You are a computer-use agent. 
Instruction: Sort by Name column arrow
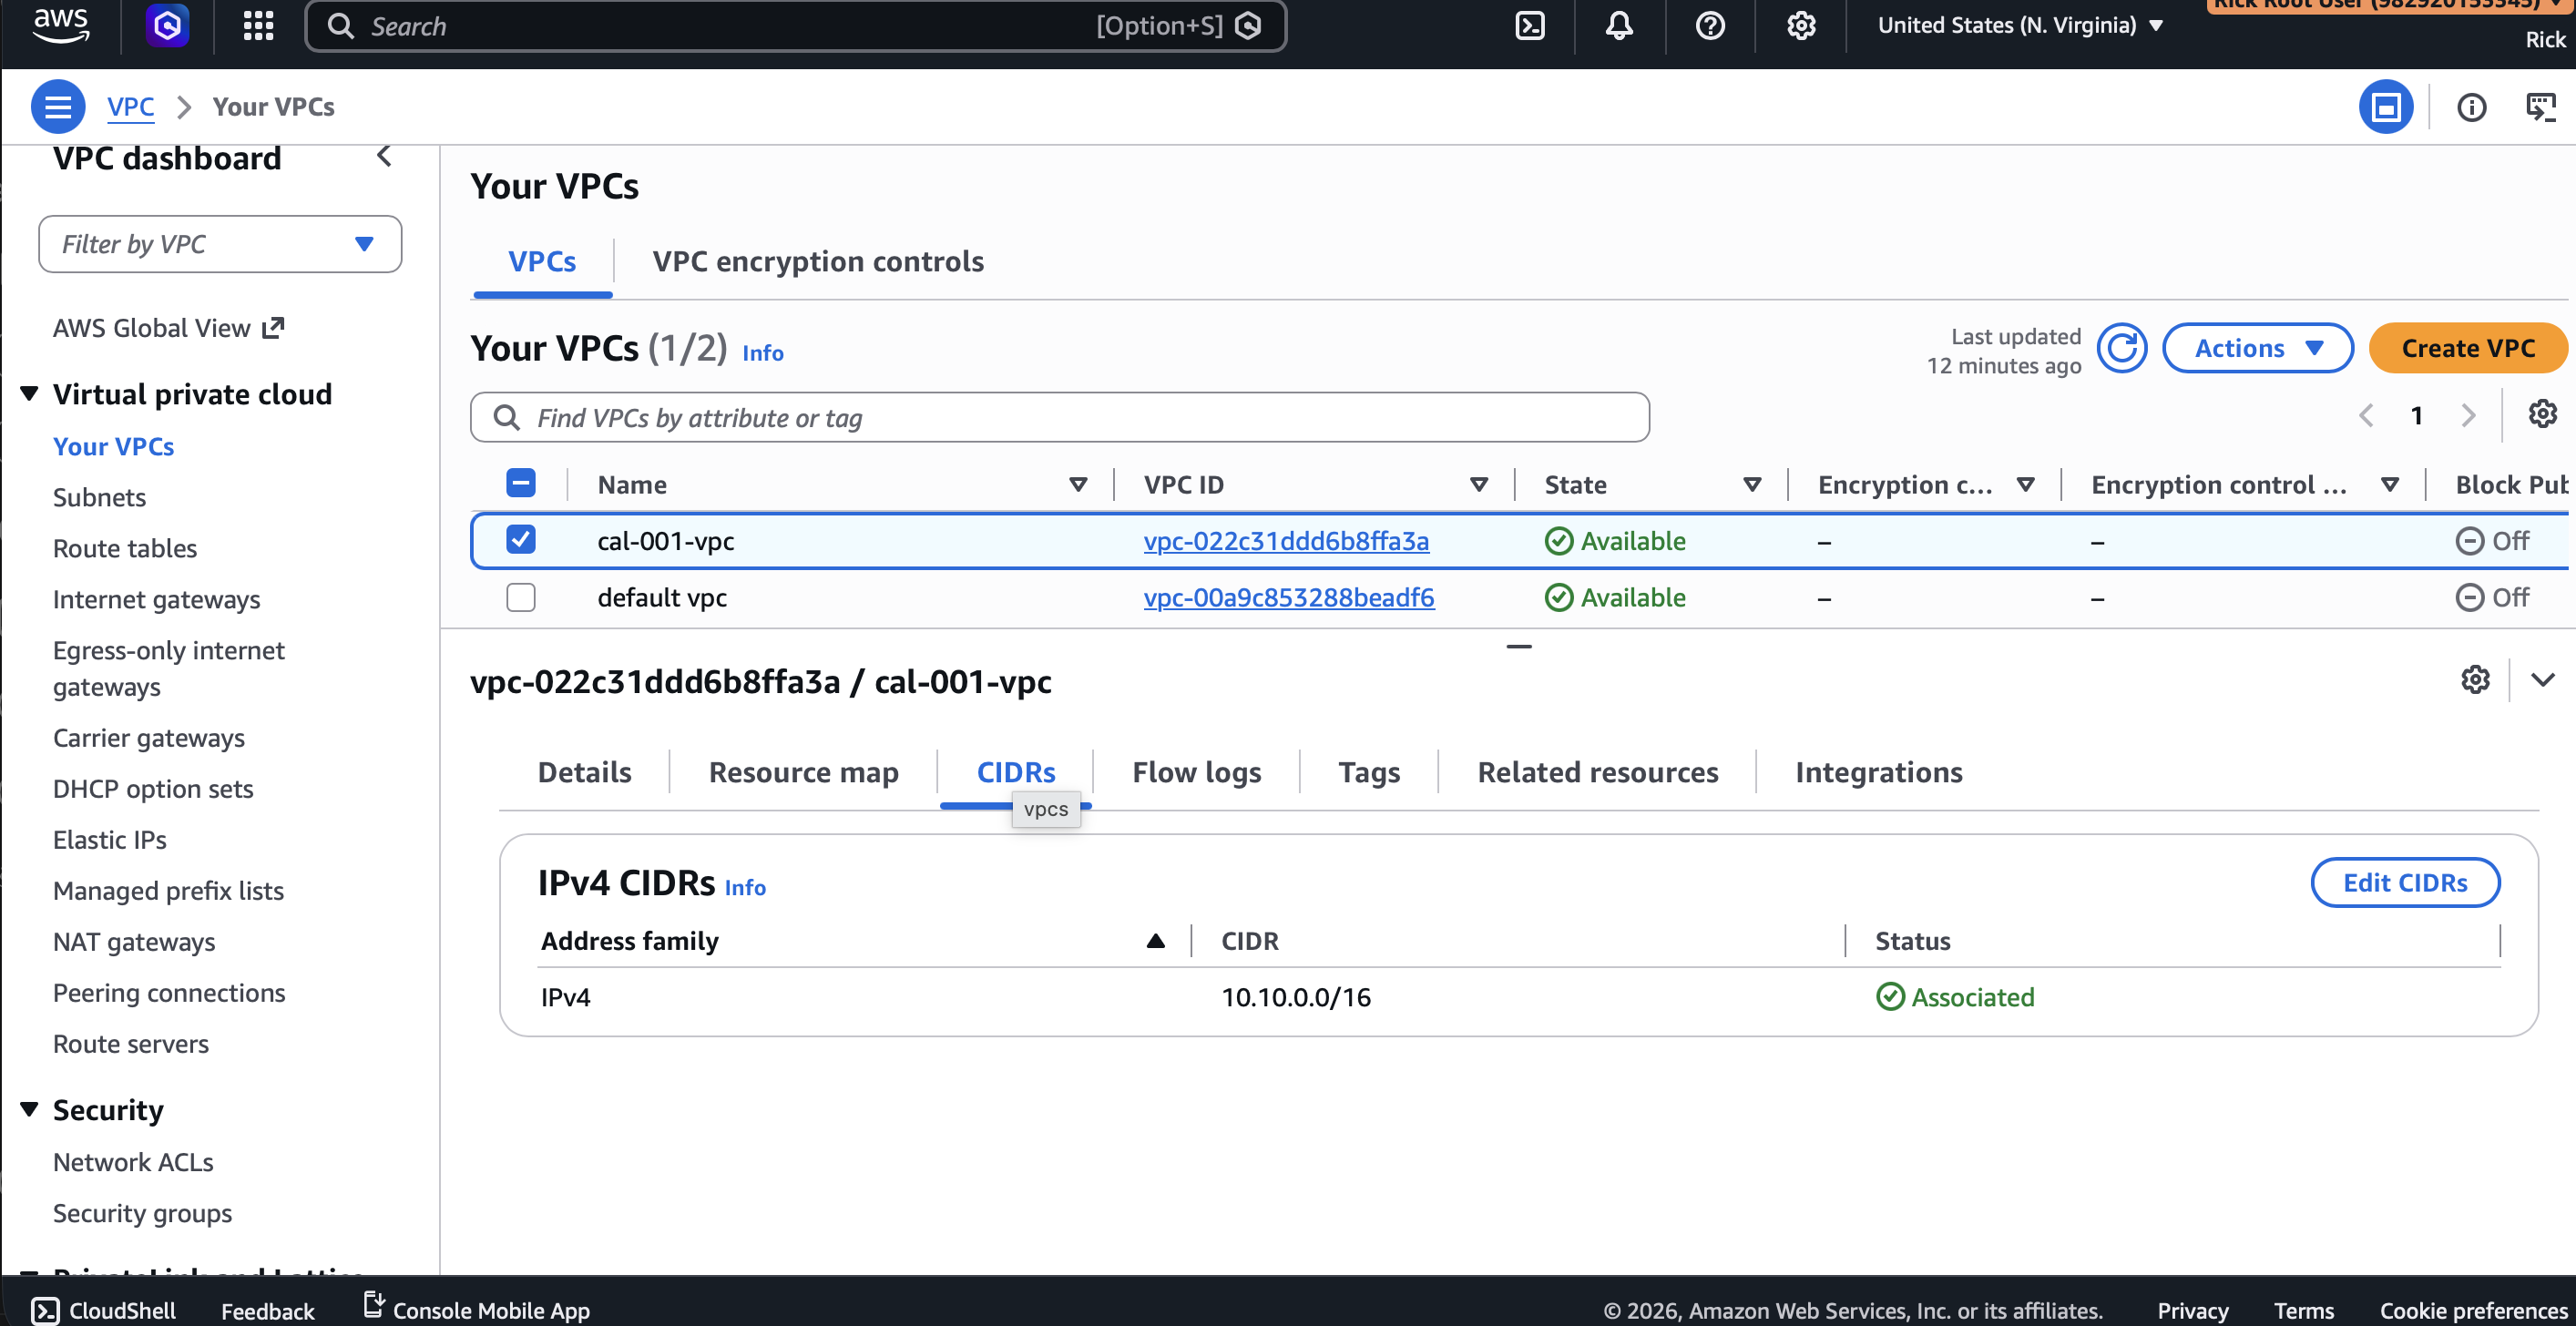coord(1078,485)
